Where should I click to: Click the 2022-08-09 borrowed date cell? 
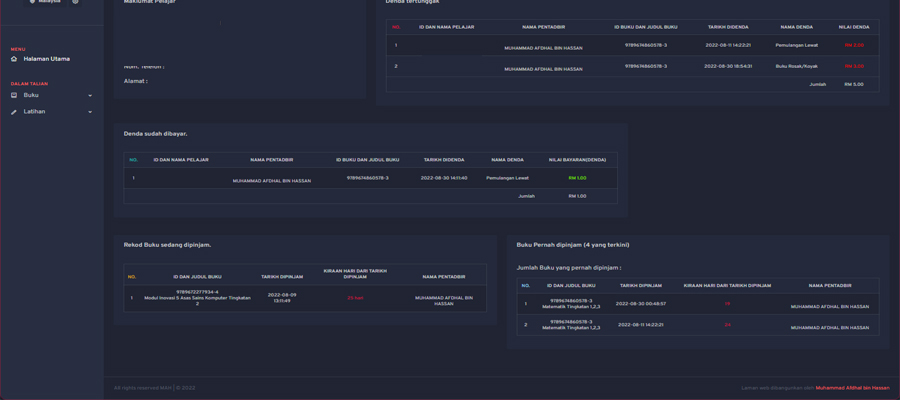pos(282,297)
